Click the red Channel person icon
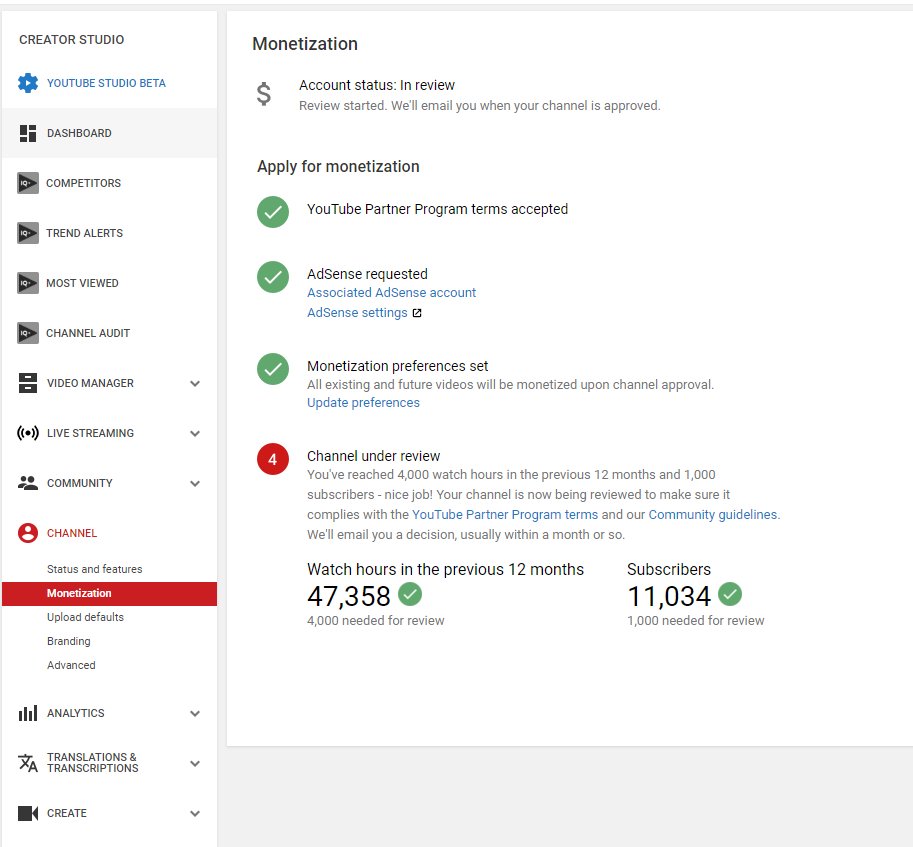 click(28, 533)
